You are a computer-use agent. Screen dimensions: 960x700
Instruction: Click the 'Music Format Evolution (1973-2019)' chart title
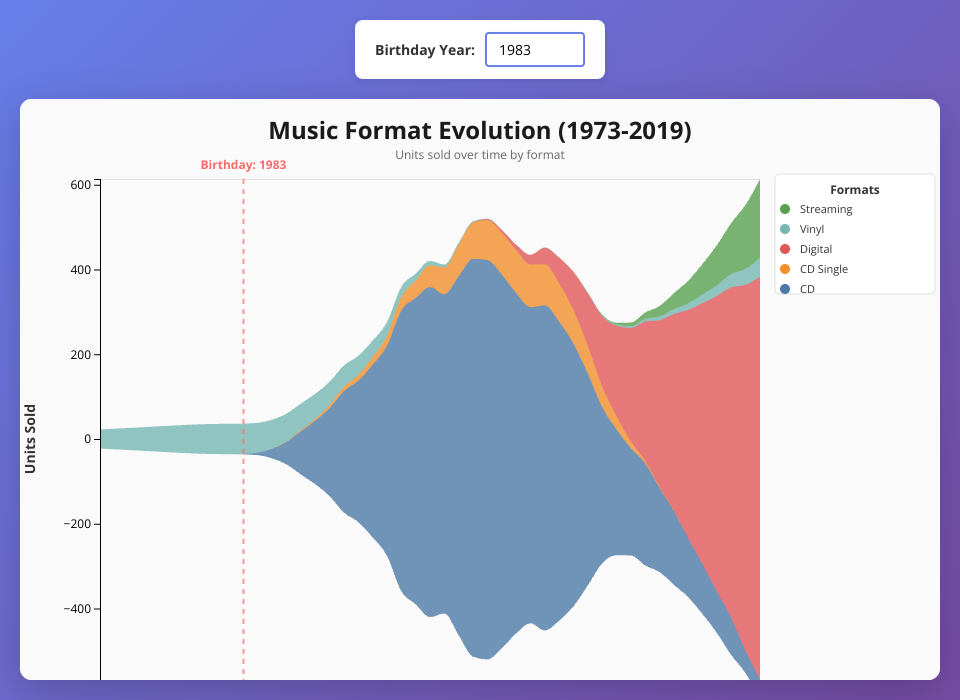point(480,131)
